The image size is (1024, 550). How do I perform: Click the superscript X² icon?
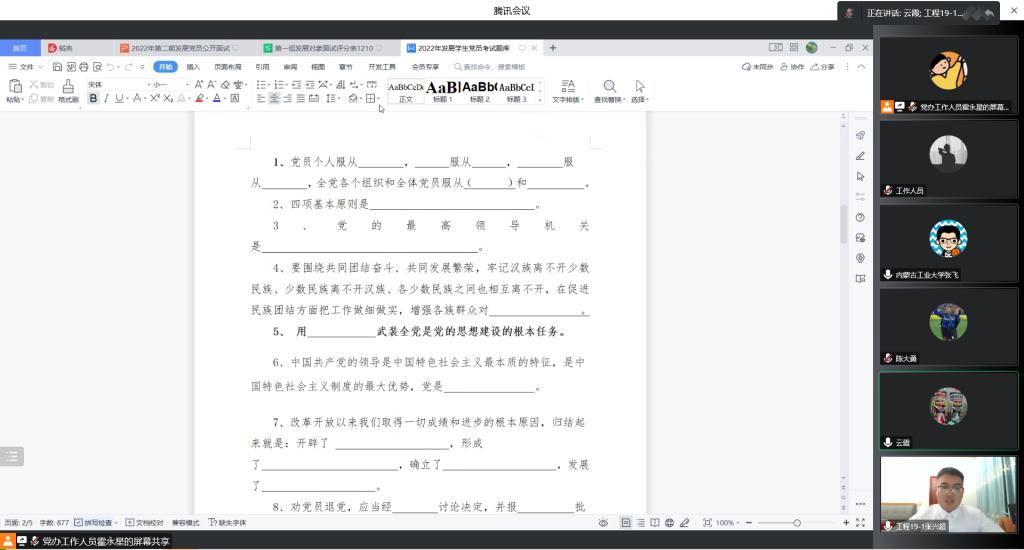tap(155, 99)
